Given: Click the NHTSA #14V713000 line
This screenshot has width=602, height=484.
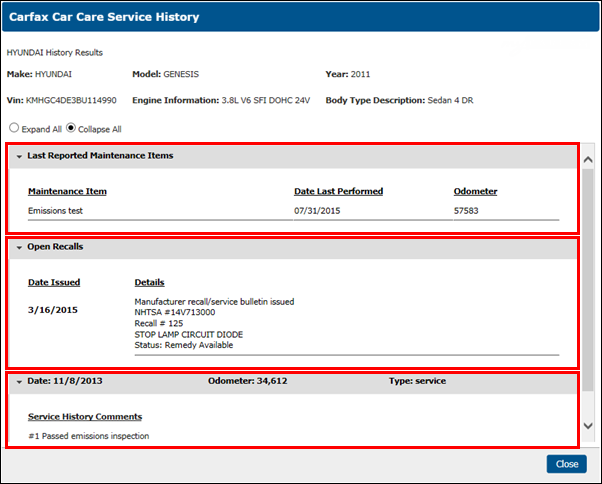Looking at the screenshot, I should click(175, 312).
